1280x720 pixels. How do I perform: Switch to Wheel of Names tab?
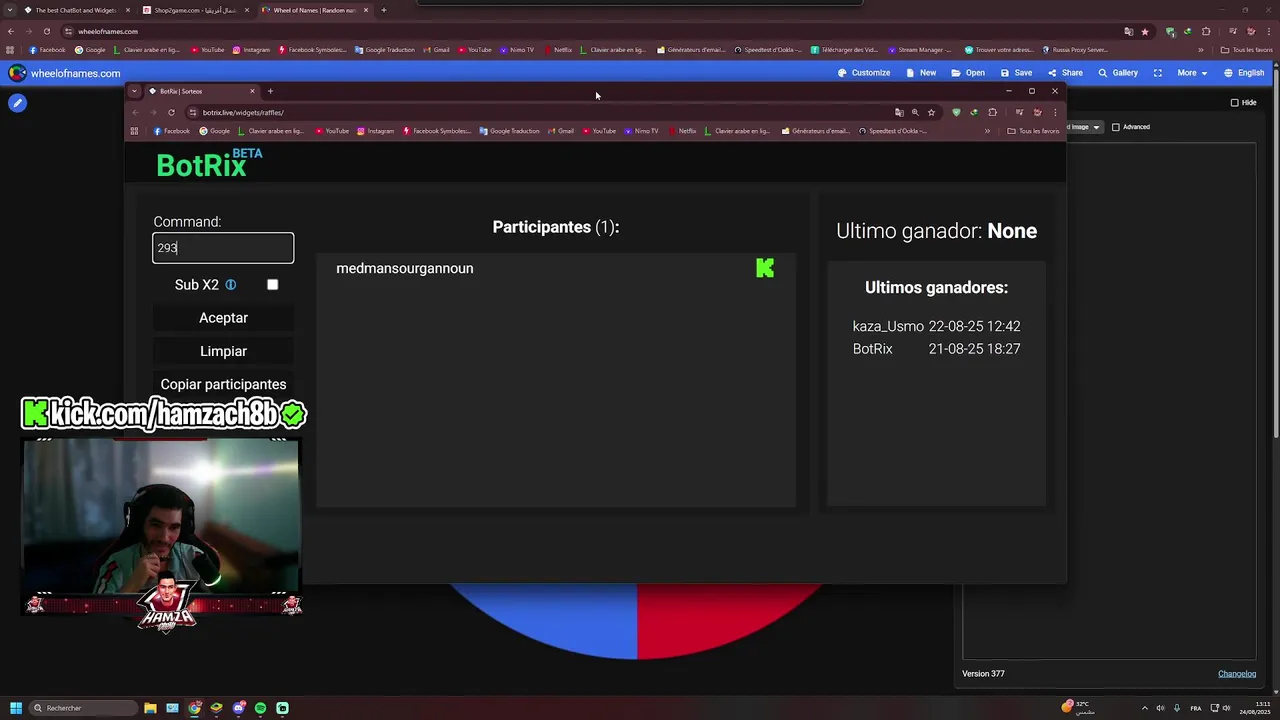[x=313, y=10]
